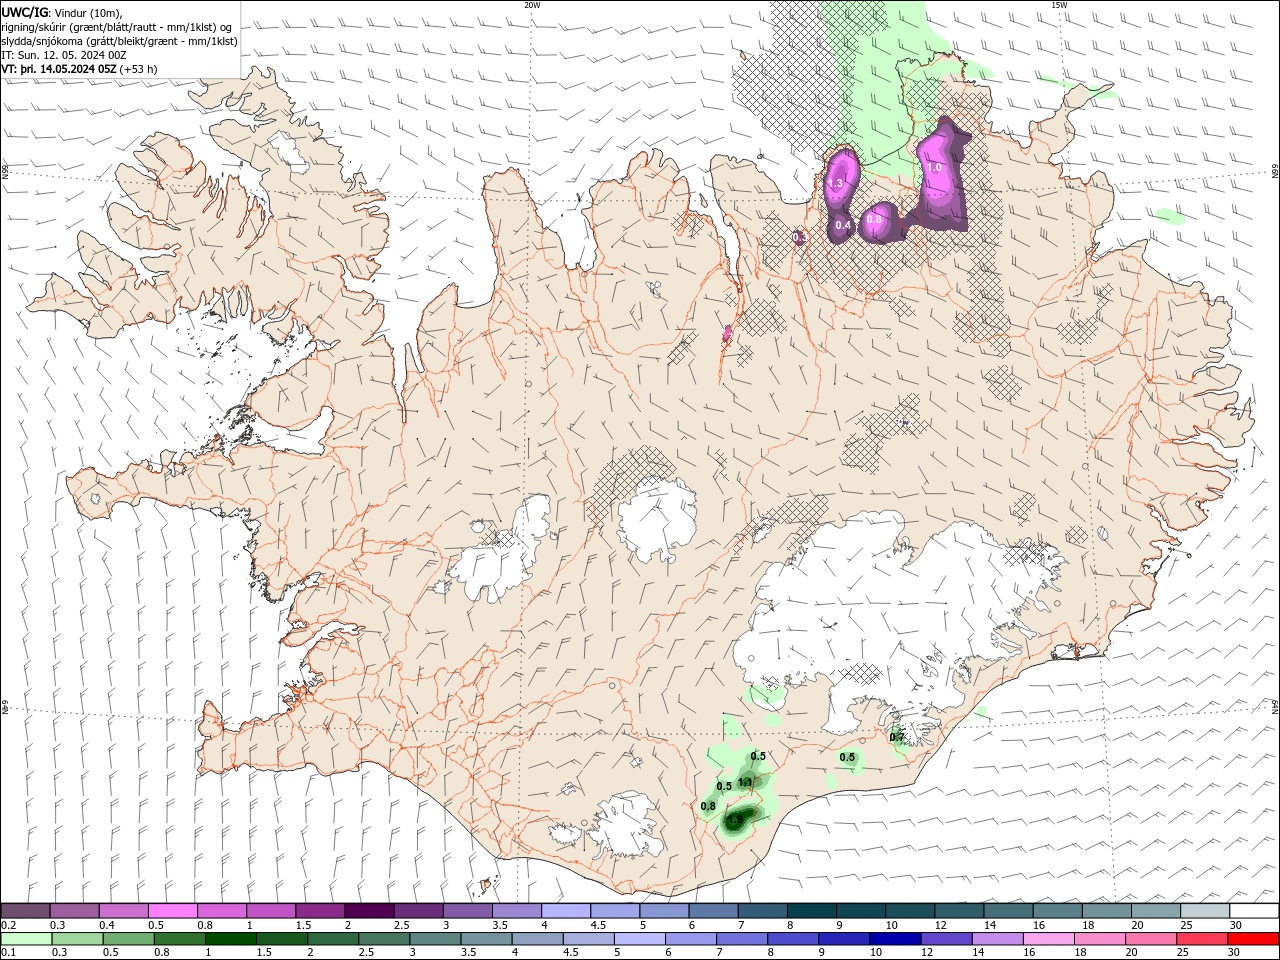The height and width of the screenshot is (960, 1280).
Task: Click the deep blue 10 rain legend swatch
Action: (x=894, y=938)
